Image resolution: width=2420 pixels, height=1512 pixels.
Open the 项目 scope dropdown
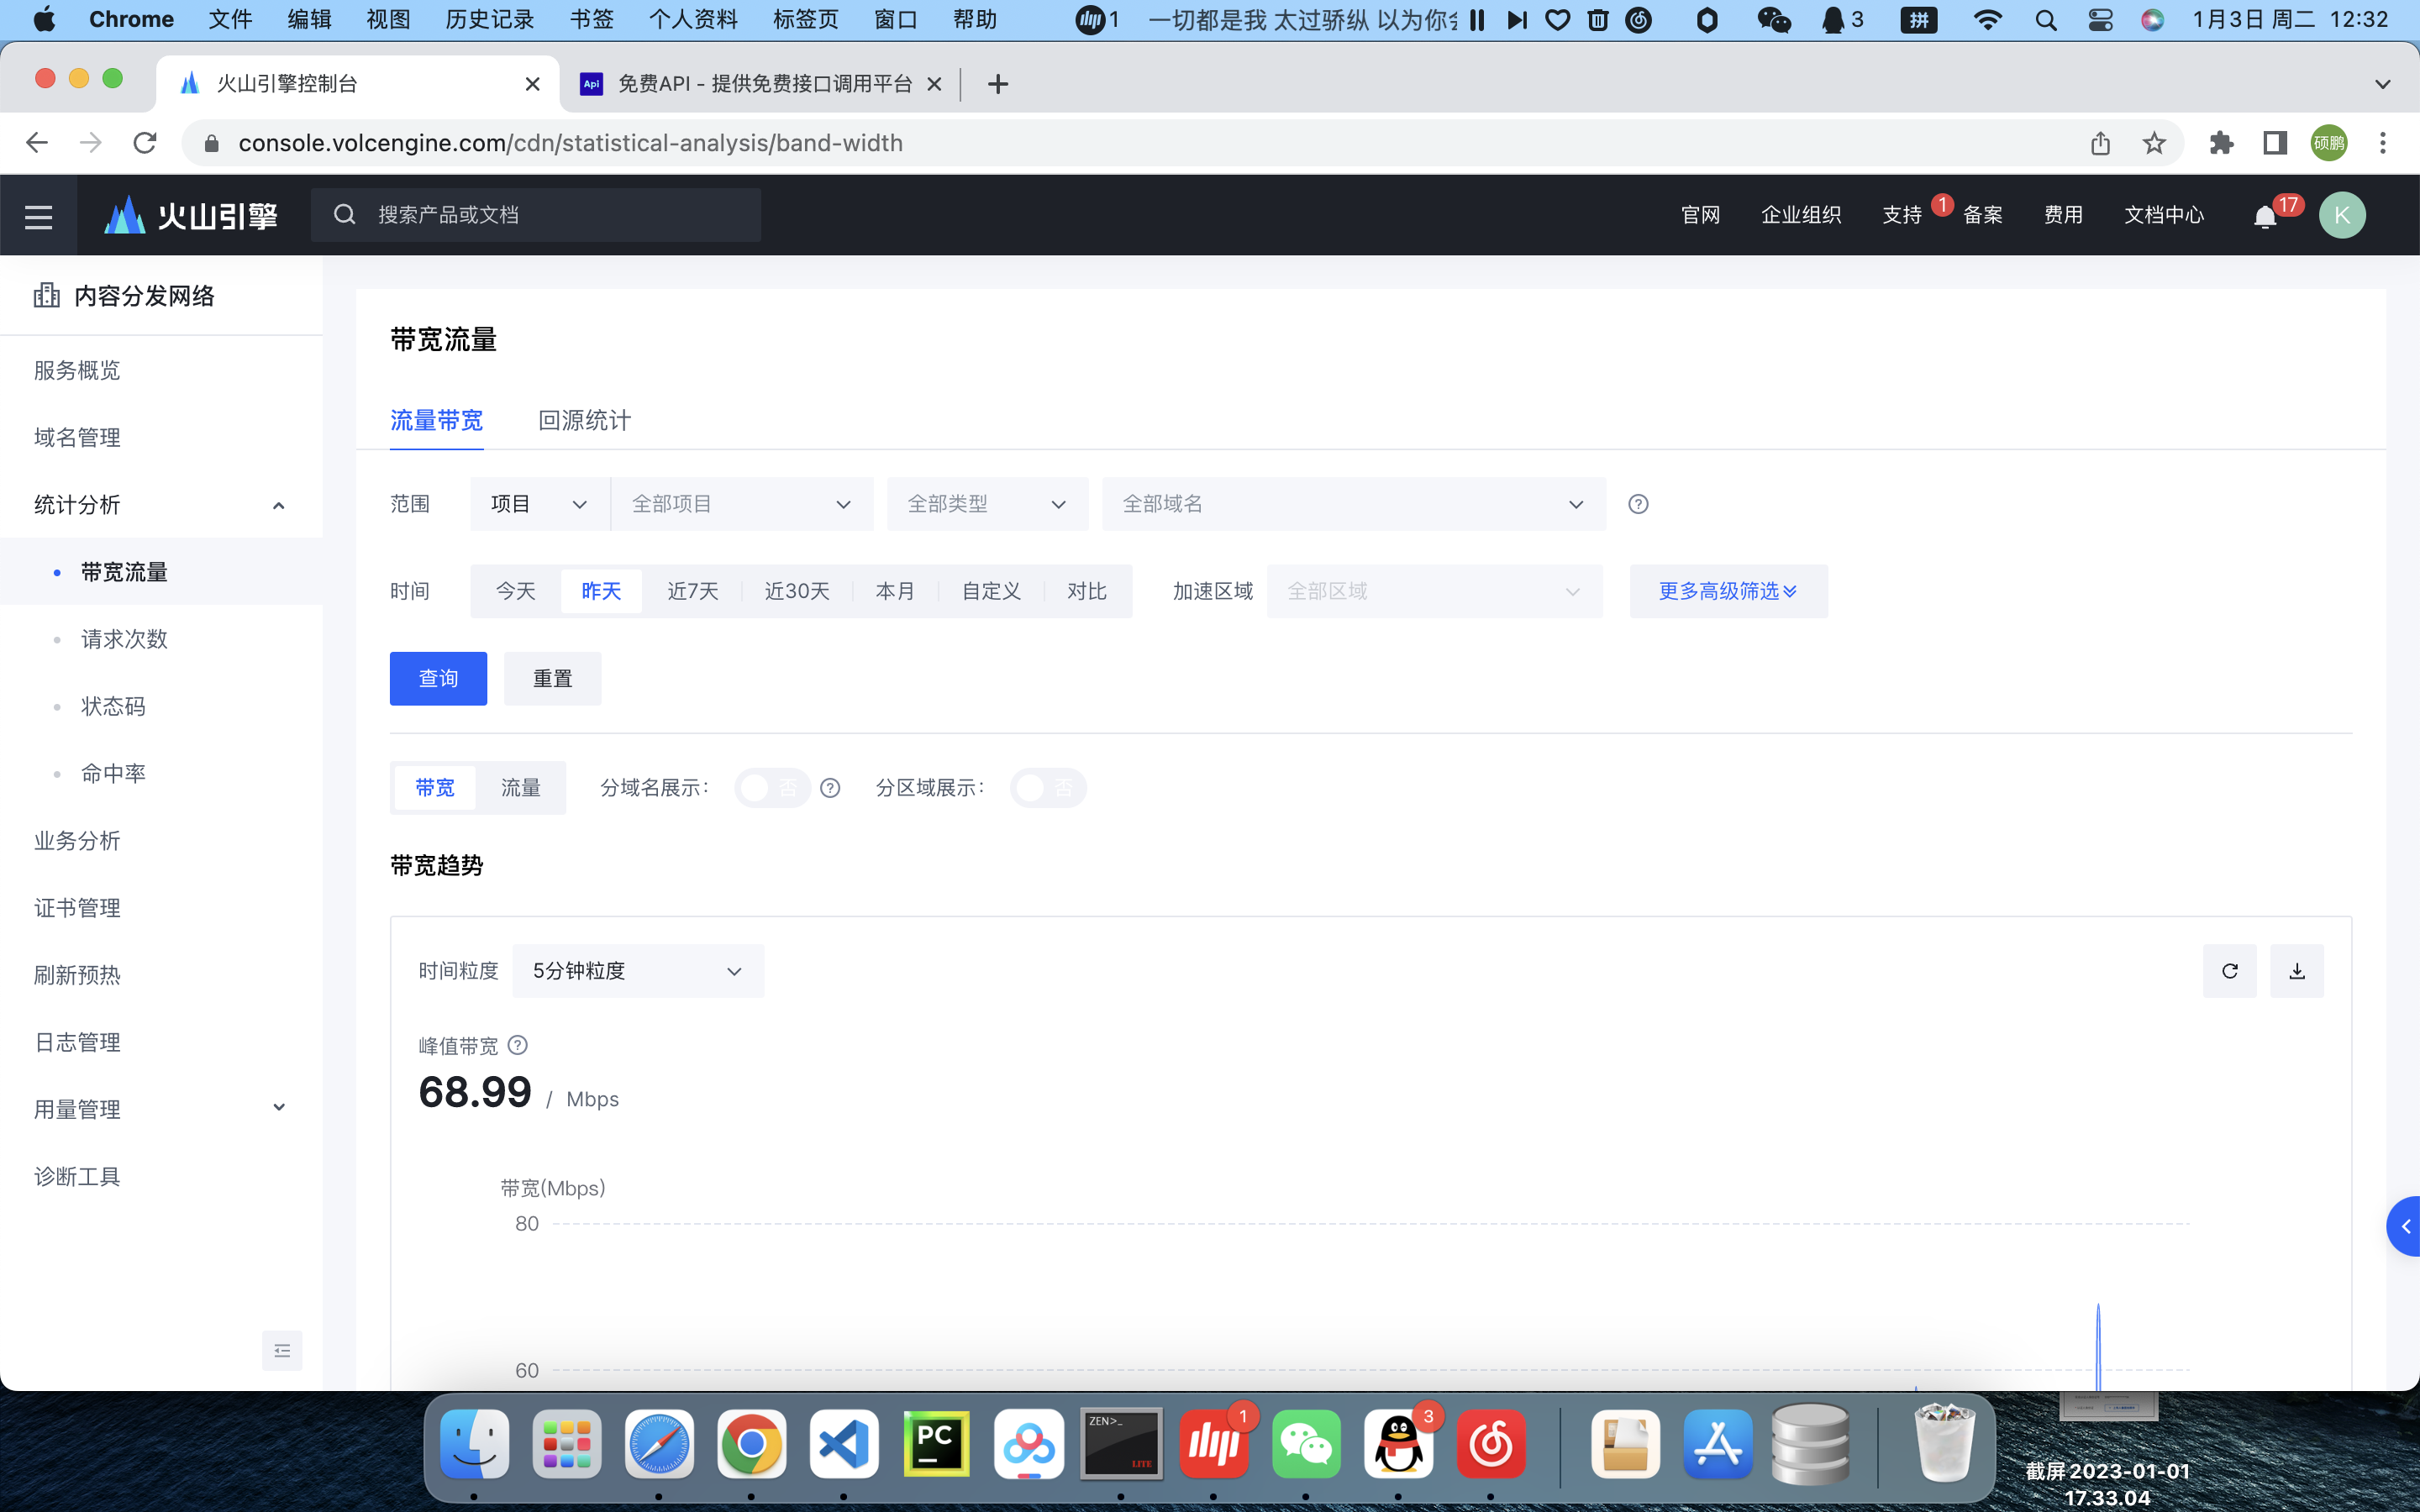coord(540,504)
